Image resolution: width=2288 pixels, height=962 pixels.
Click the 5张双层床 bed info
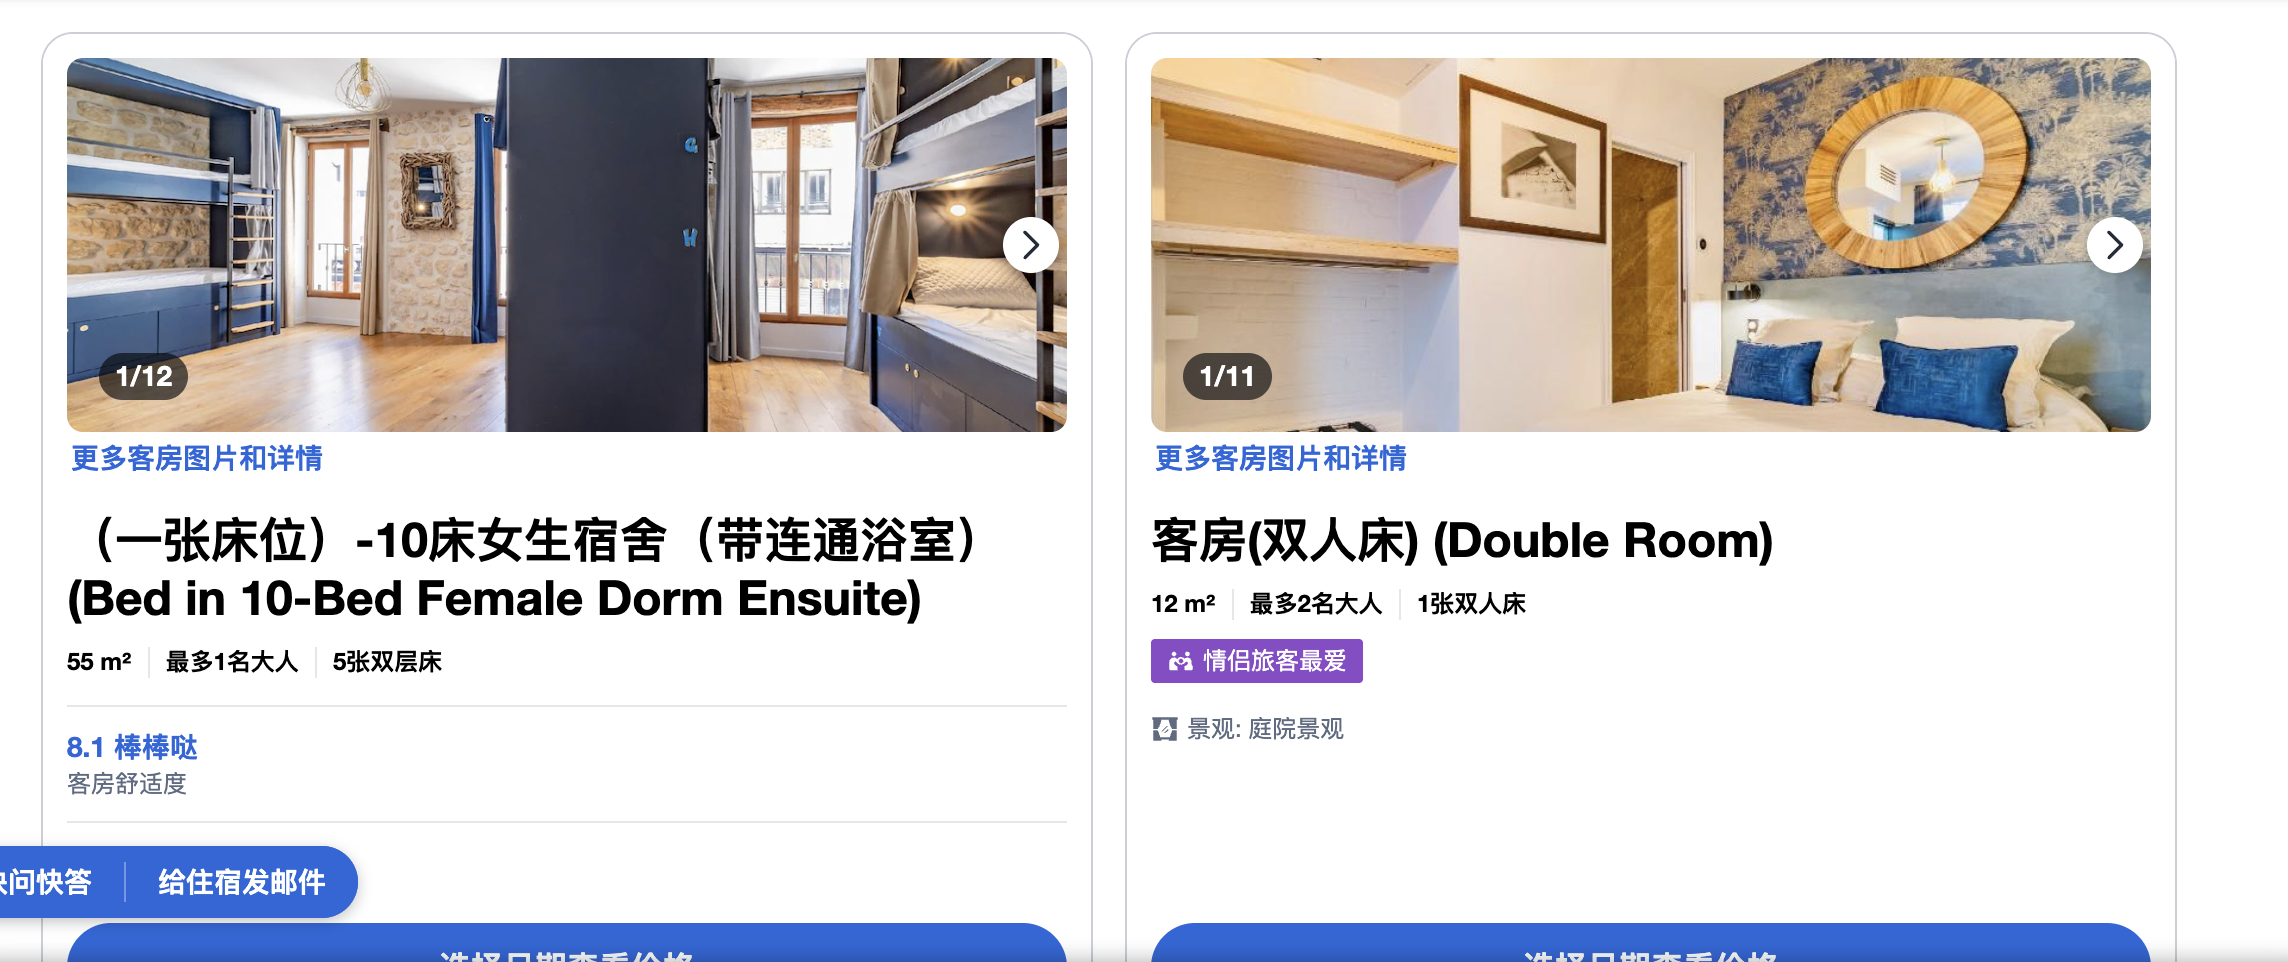(387, 662)
